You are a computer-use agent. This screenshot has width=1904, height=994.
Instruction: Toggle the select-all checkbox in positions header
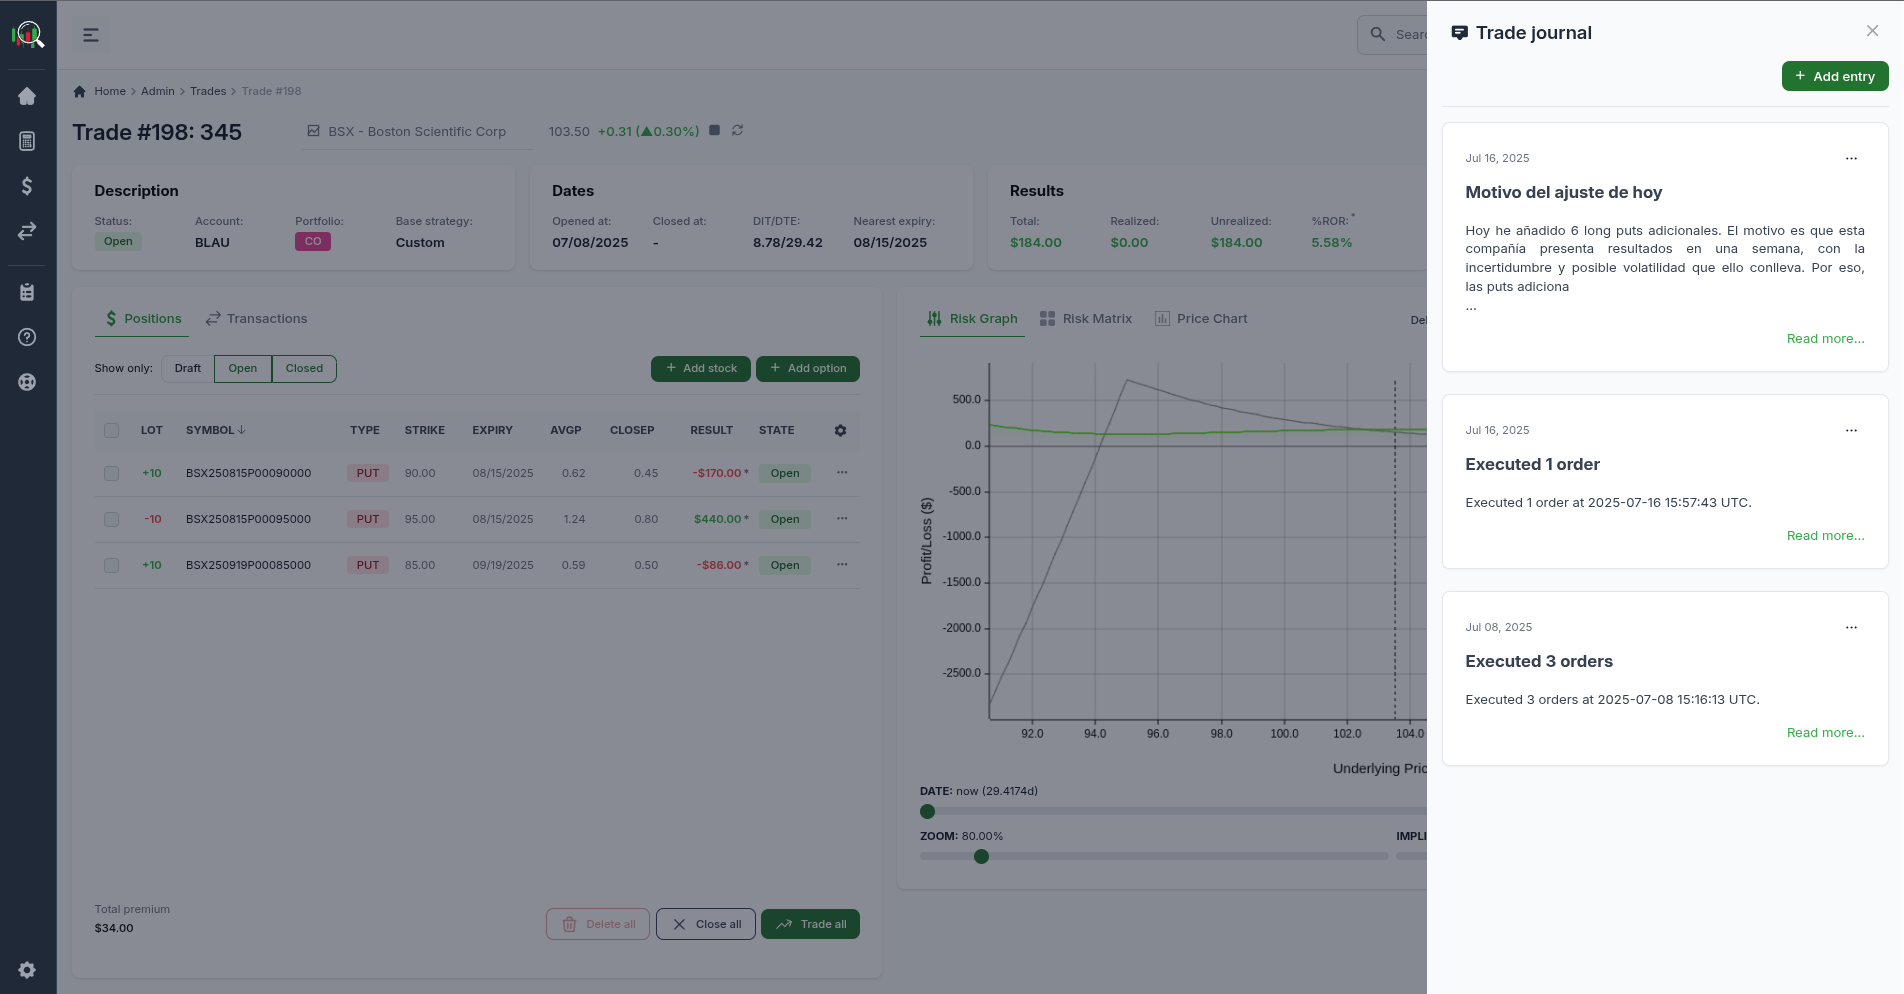coord(111,430)
